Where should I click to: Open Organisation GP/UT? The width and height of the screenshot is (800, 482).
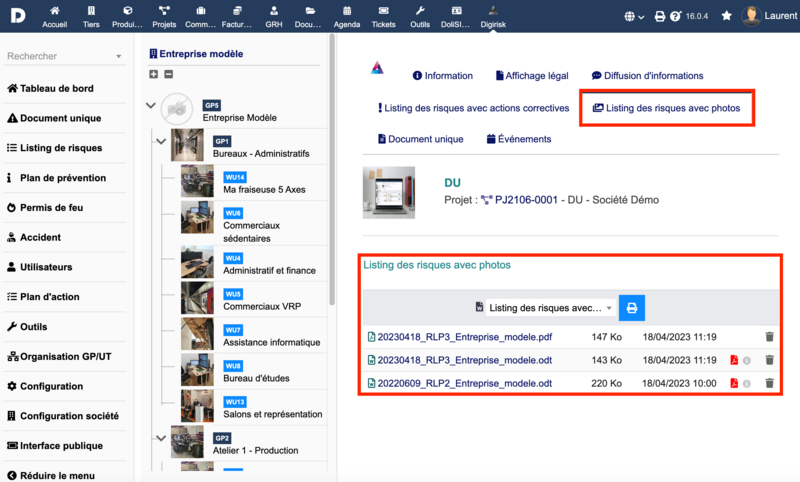tap(59, 357)
